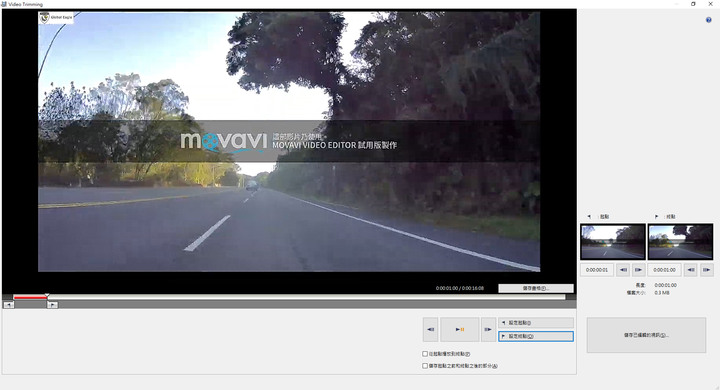Click the highlighted set end point button
The image size is (720, 390).
(536, 336)
